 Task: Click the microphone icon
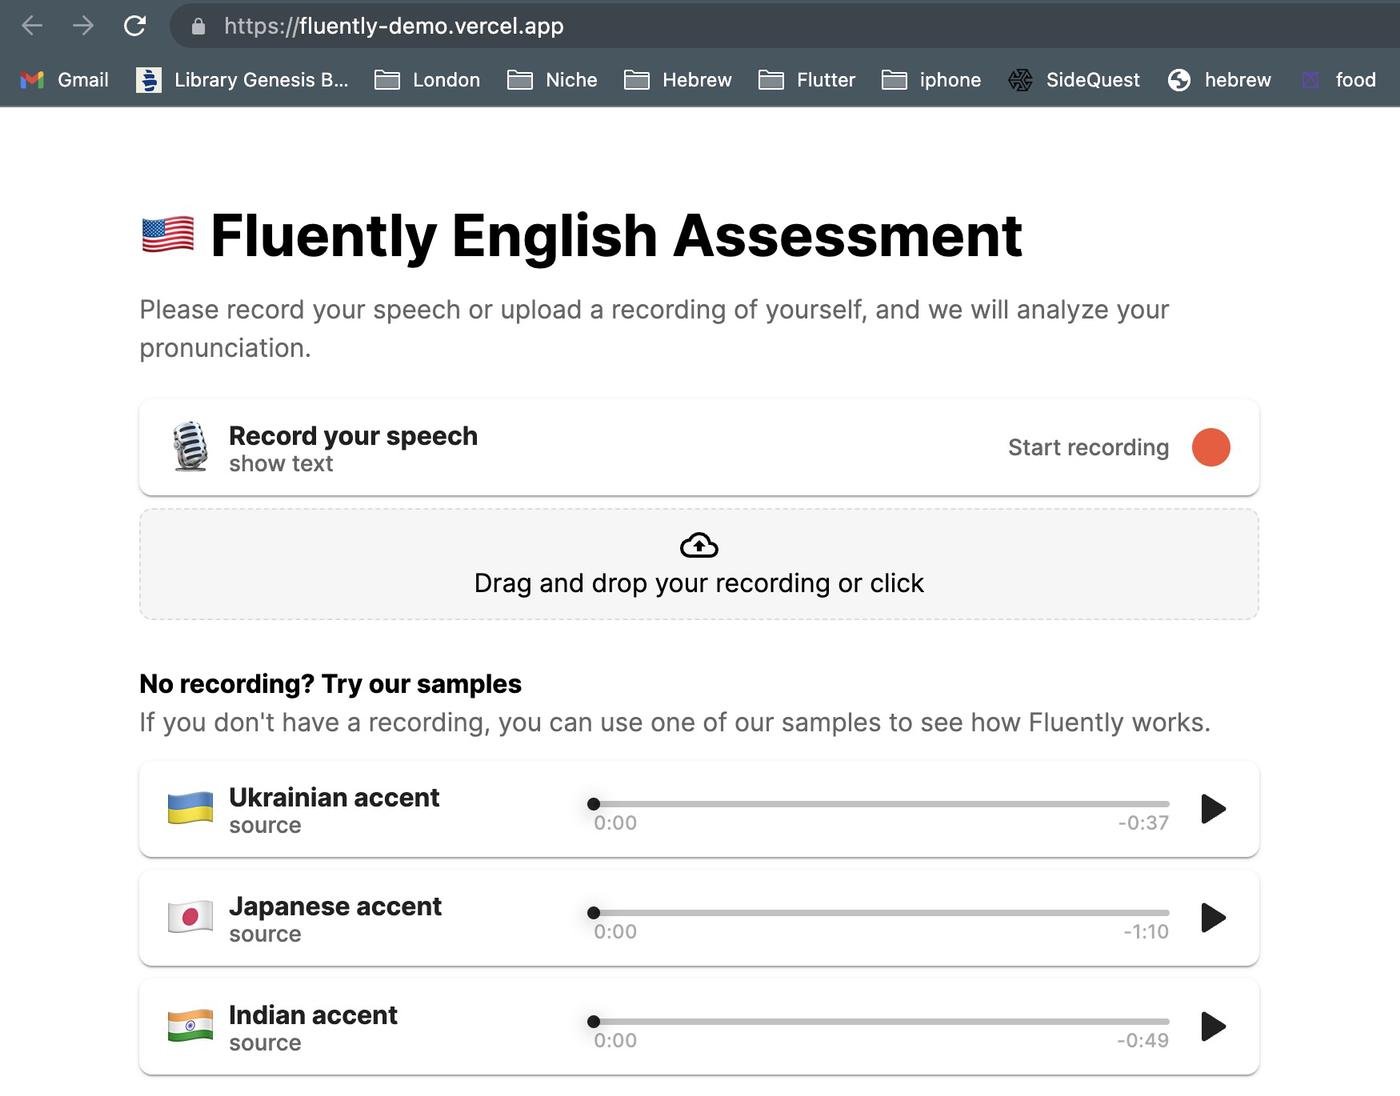pyautogui.click(x=190, y=446)
